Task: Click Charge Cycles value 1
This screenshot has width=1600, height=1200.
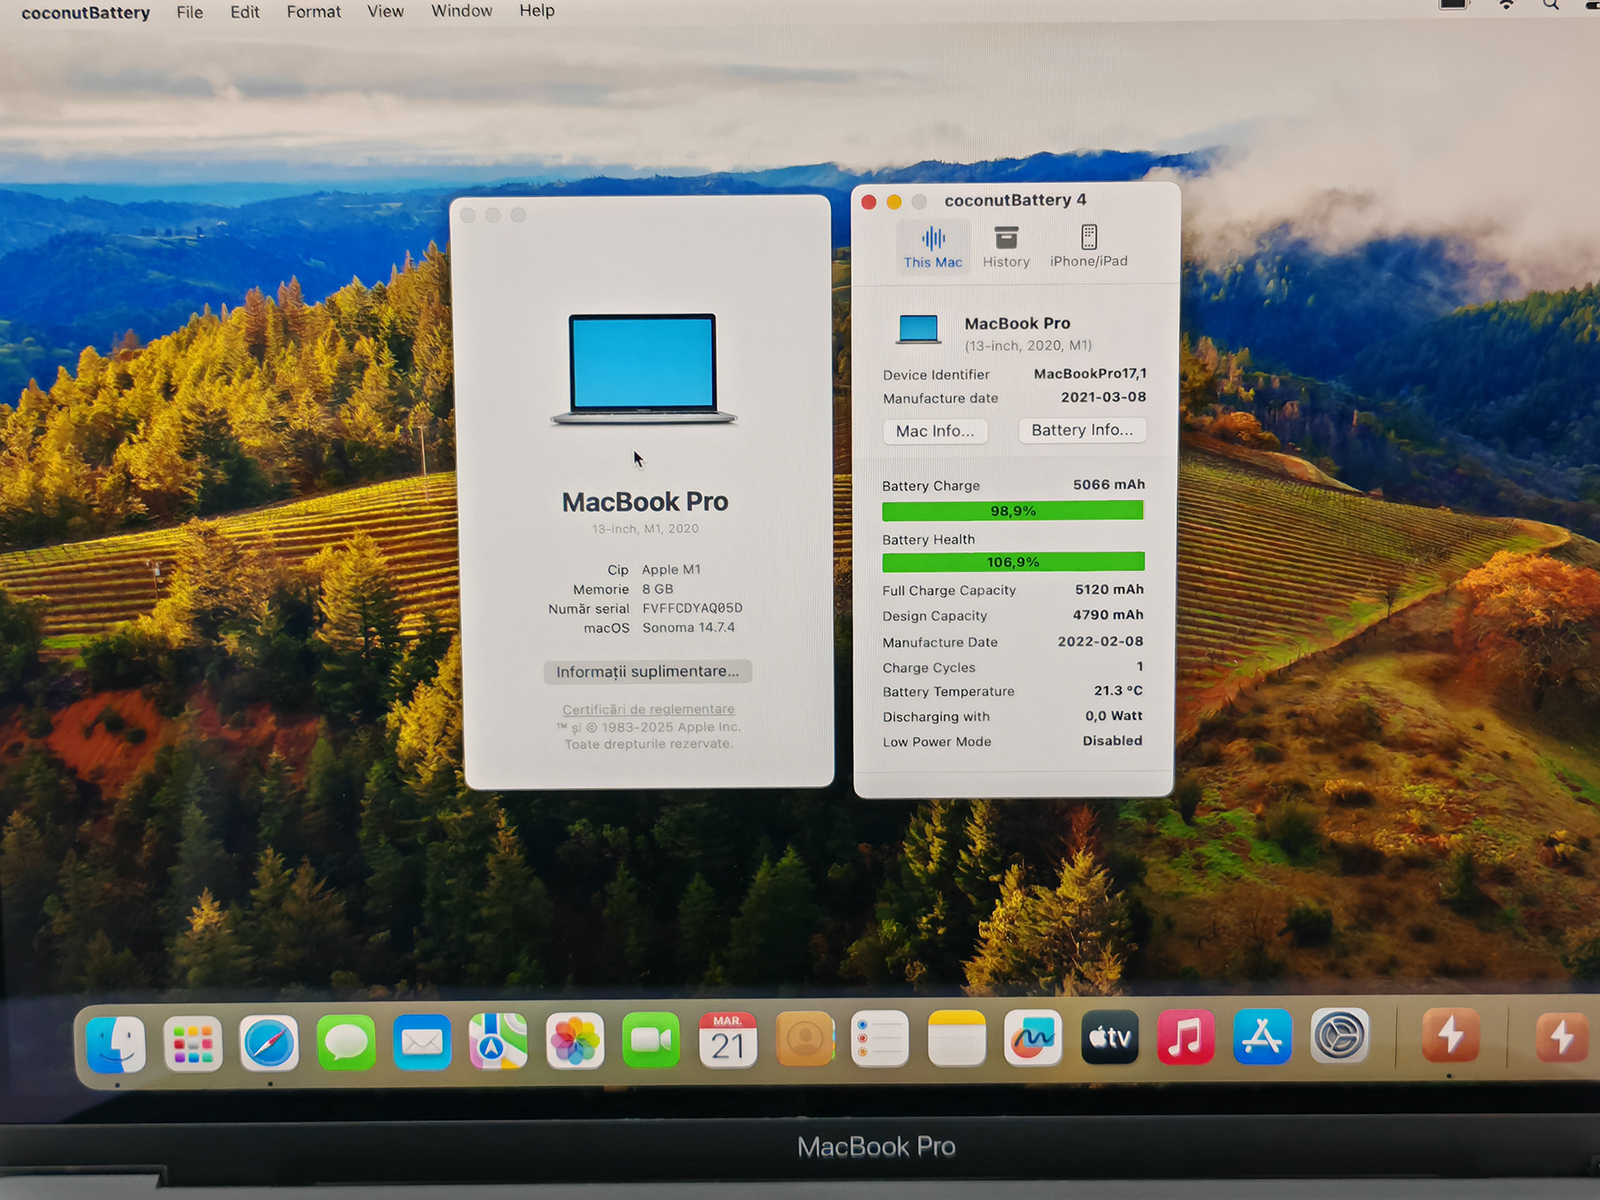Action: 1140,666
